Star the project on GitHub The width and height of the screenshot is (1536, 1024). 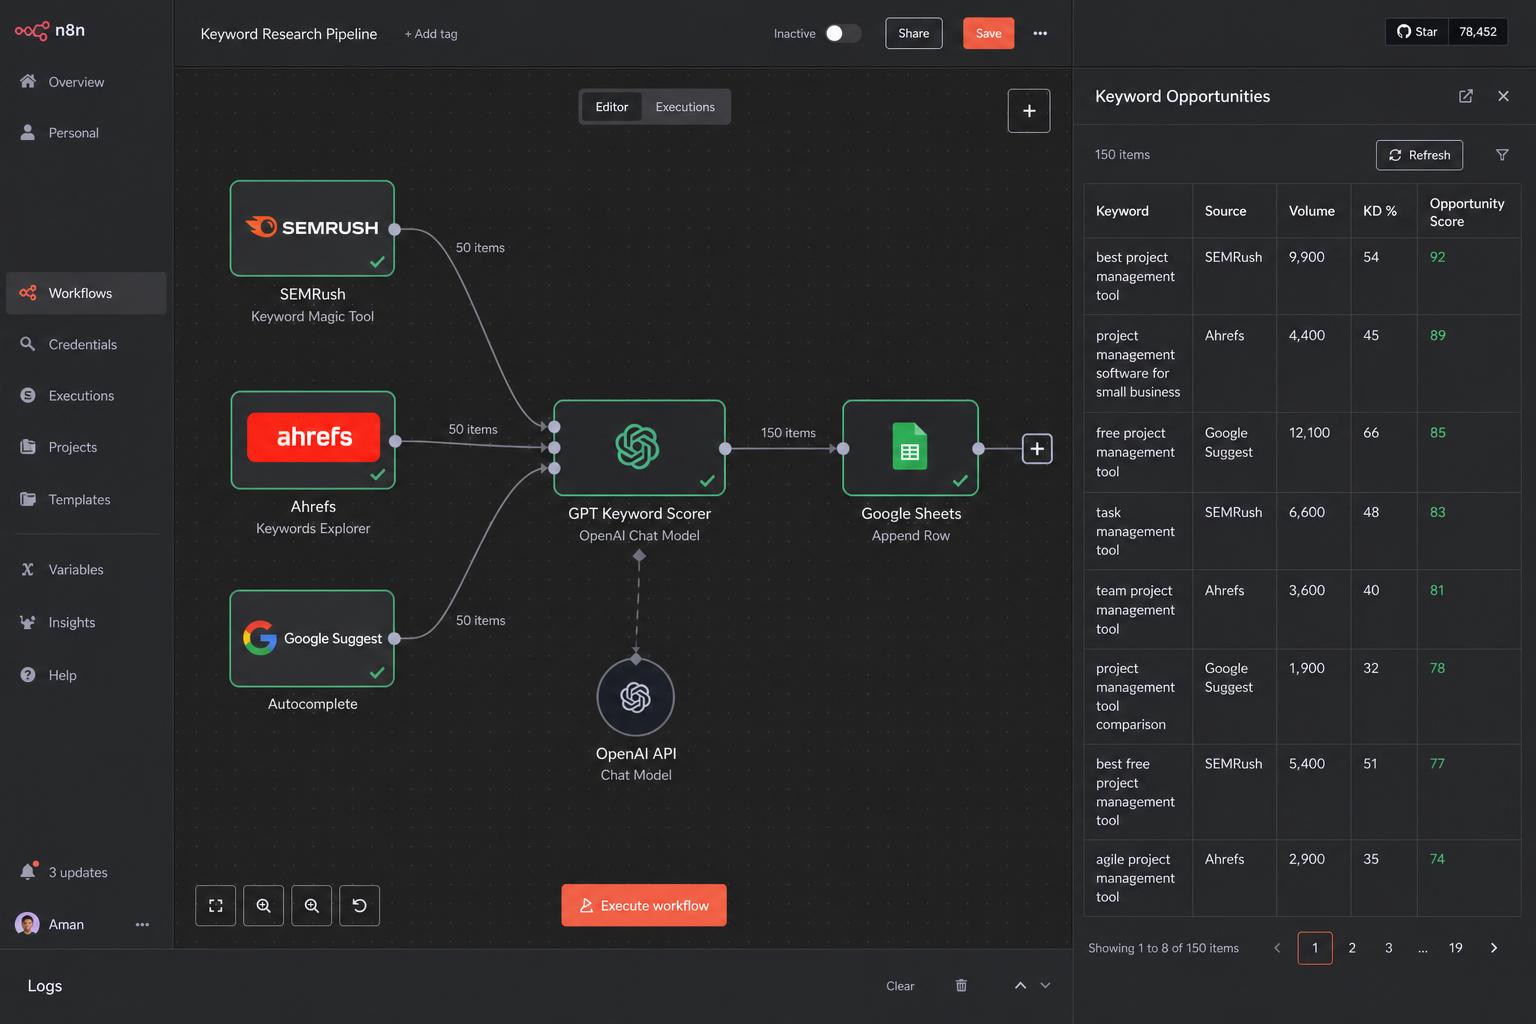click(1417, 32)
